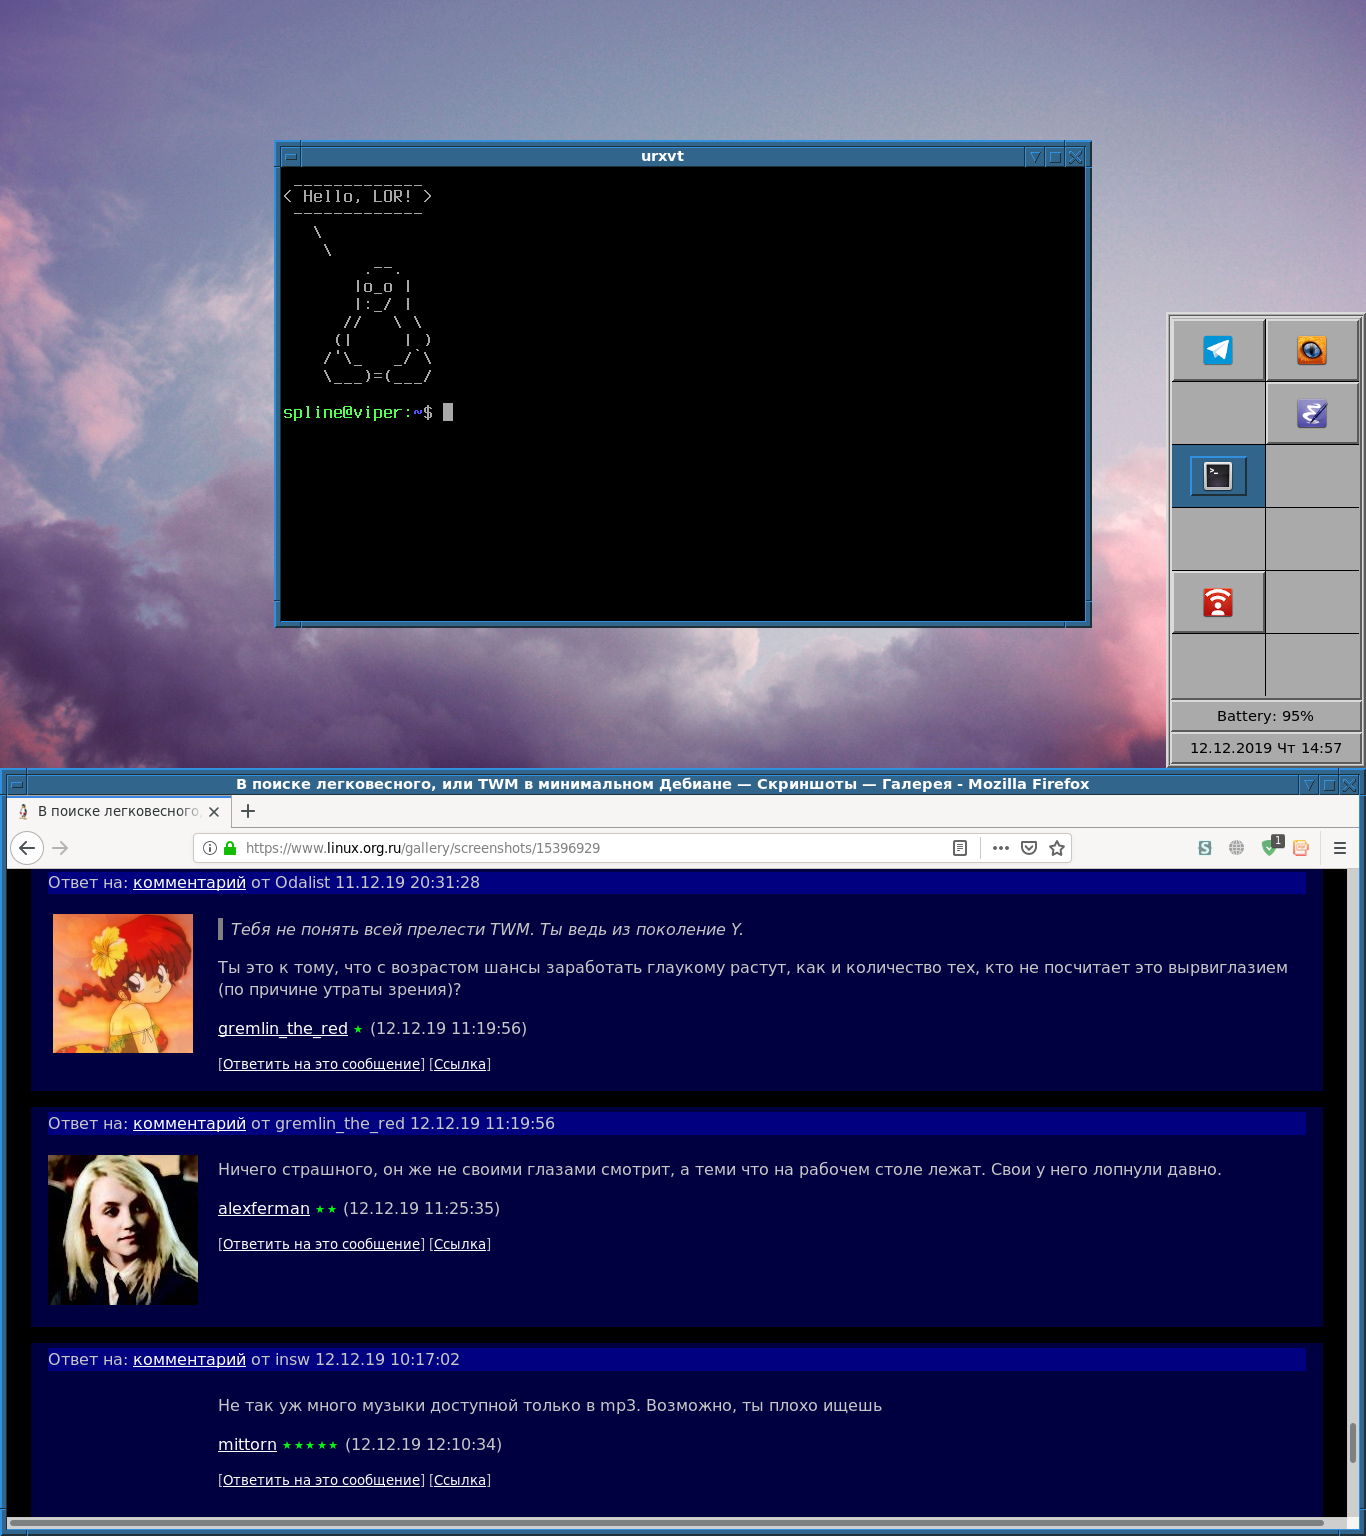Click alexferman's blonde avatar image
Image resolution: width=1366 pixels, height=1536 pixels.
[x=123, y=1230]
